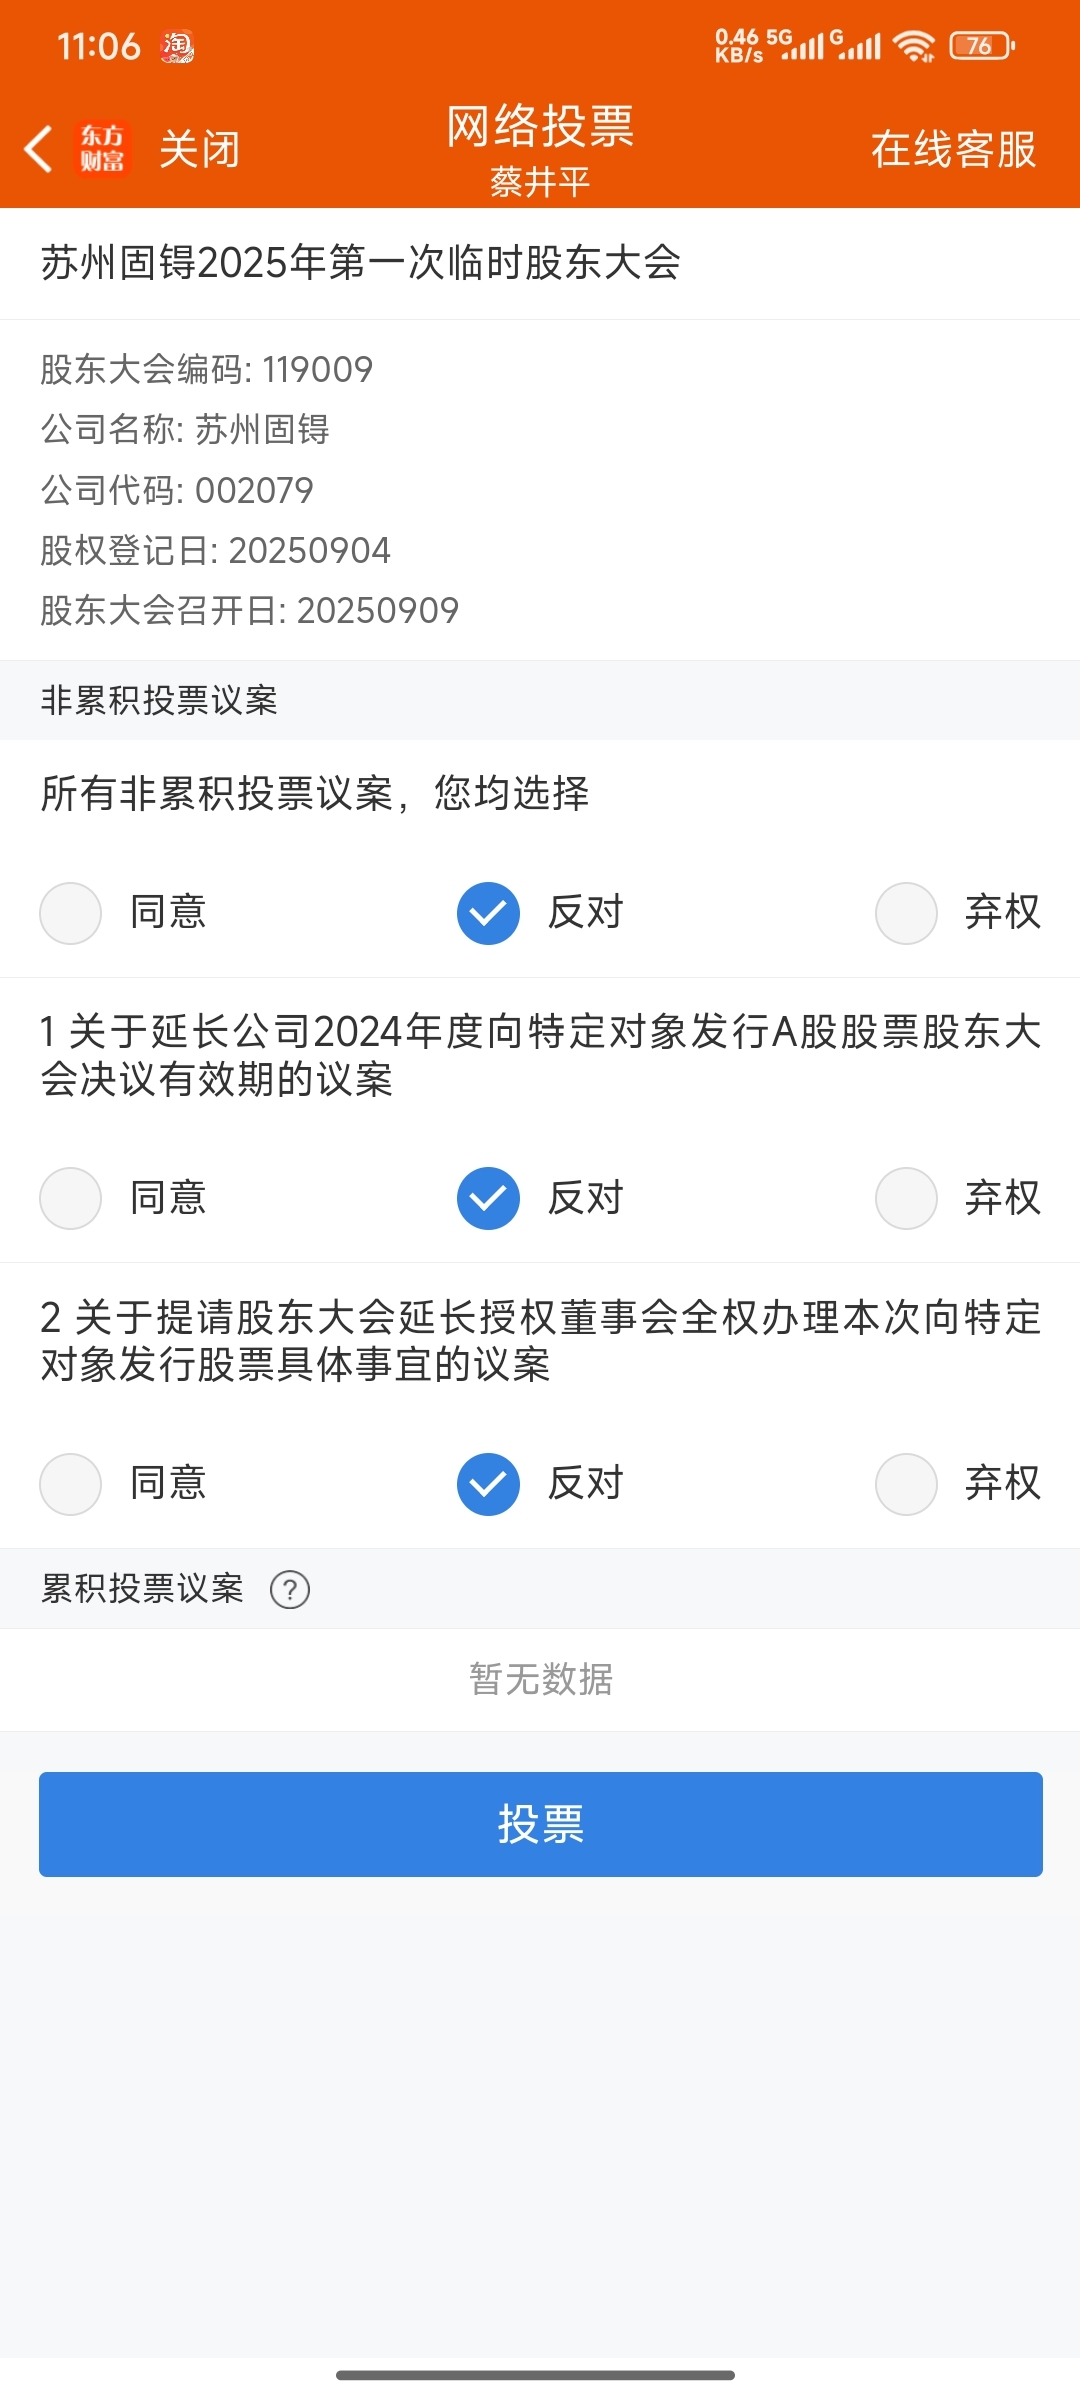
Task: Tap the Wi-Fi status icon
Action: tap(914, 46)
